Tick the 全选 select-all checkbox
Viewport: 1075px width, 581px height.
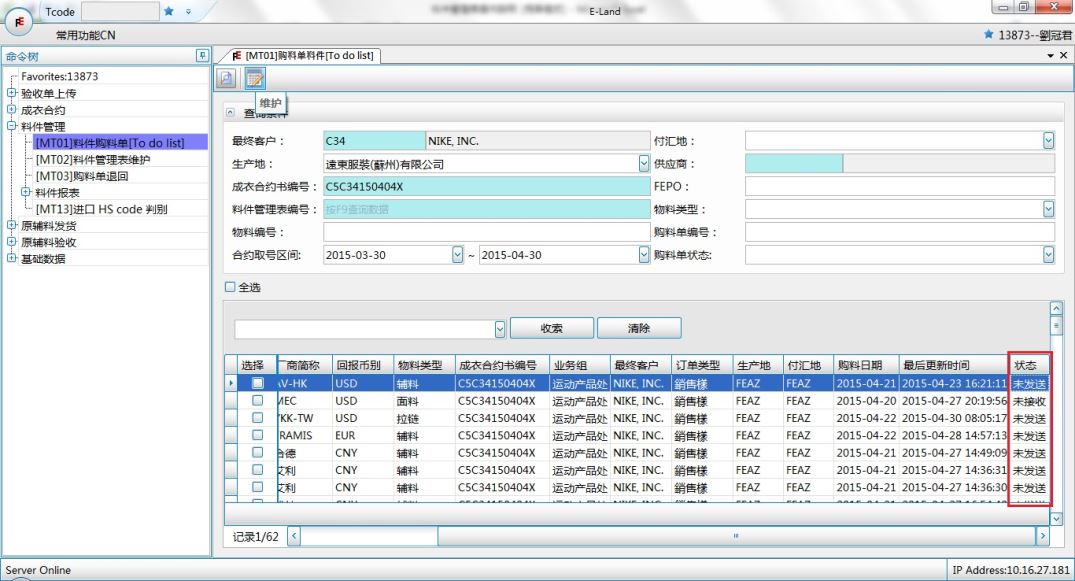[x=230, y=287]
